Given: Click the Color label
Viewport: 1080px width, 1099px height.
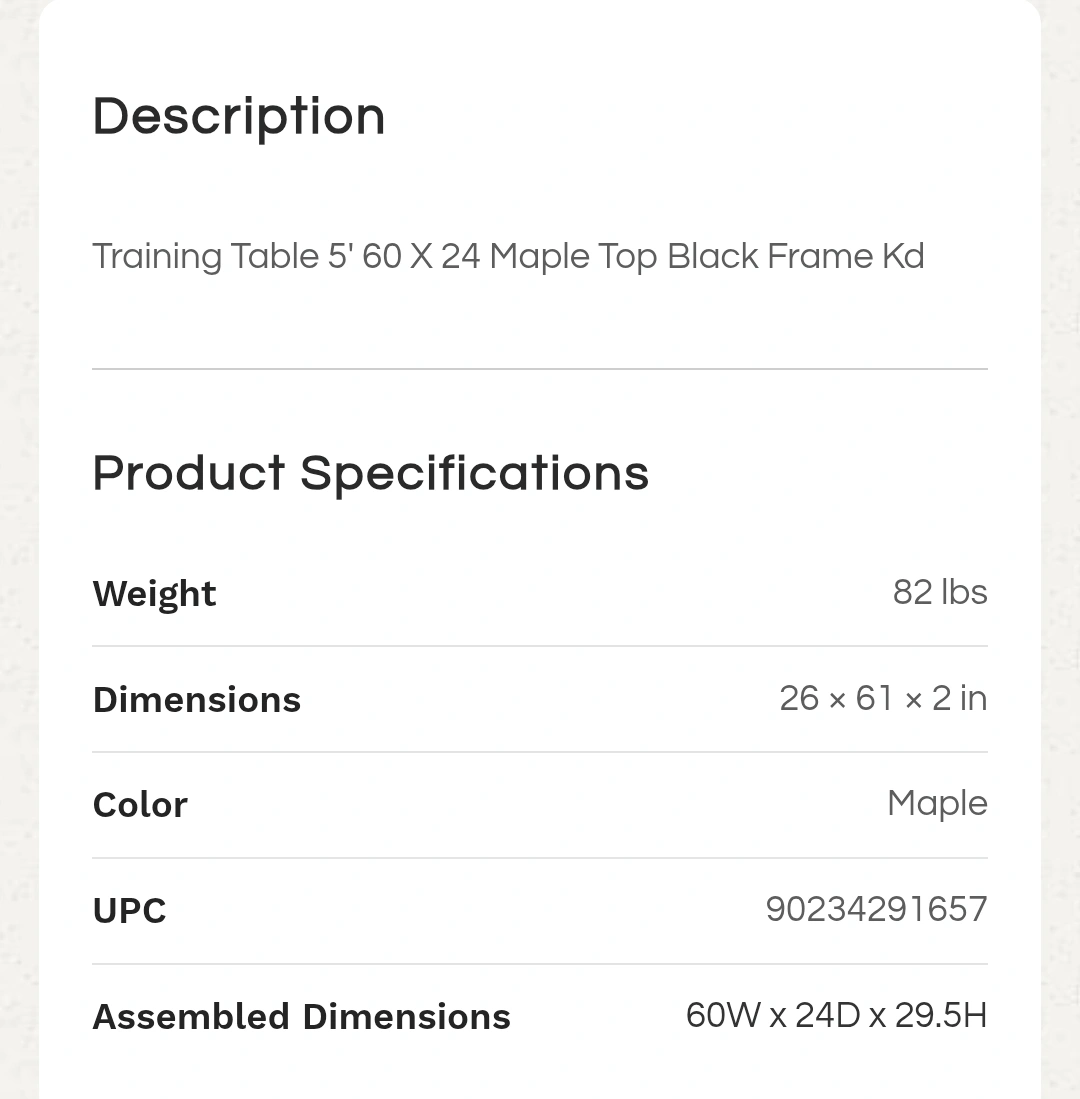Looking at the screenshot, I should pos(140,805).
